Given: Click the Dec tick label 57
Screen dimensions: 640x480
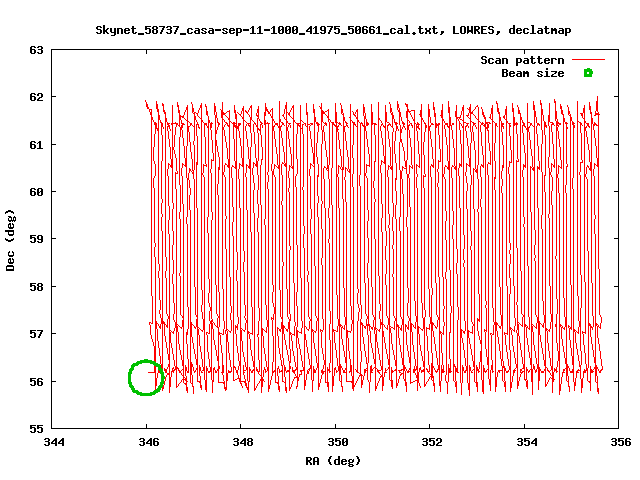Looking at the screenshot, I should coord(36,334).
